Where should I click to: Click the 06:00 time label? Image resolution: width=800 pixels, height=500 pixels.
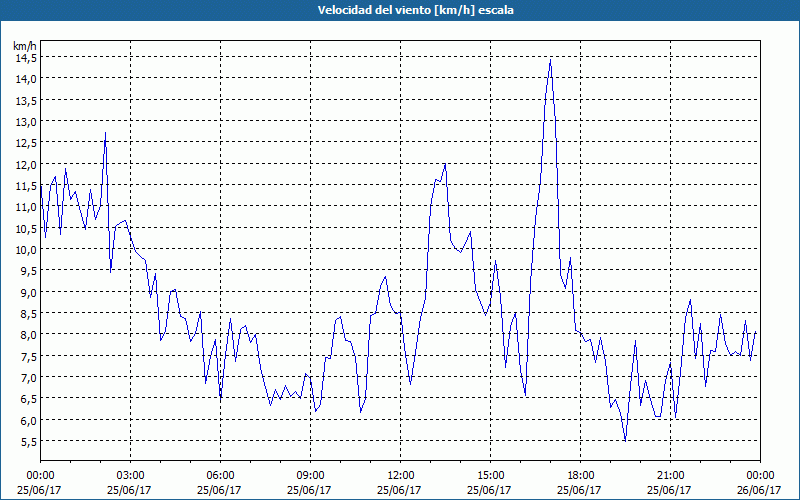220,476
